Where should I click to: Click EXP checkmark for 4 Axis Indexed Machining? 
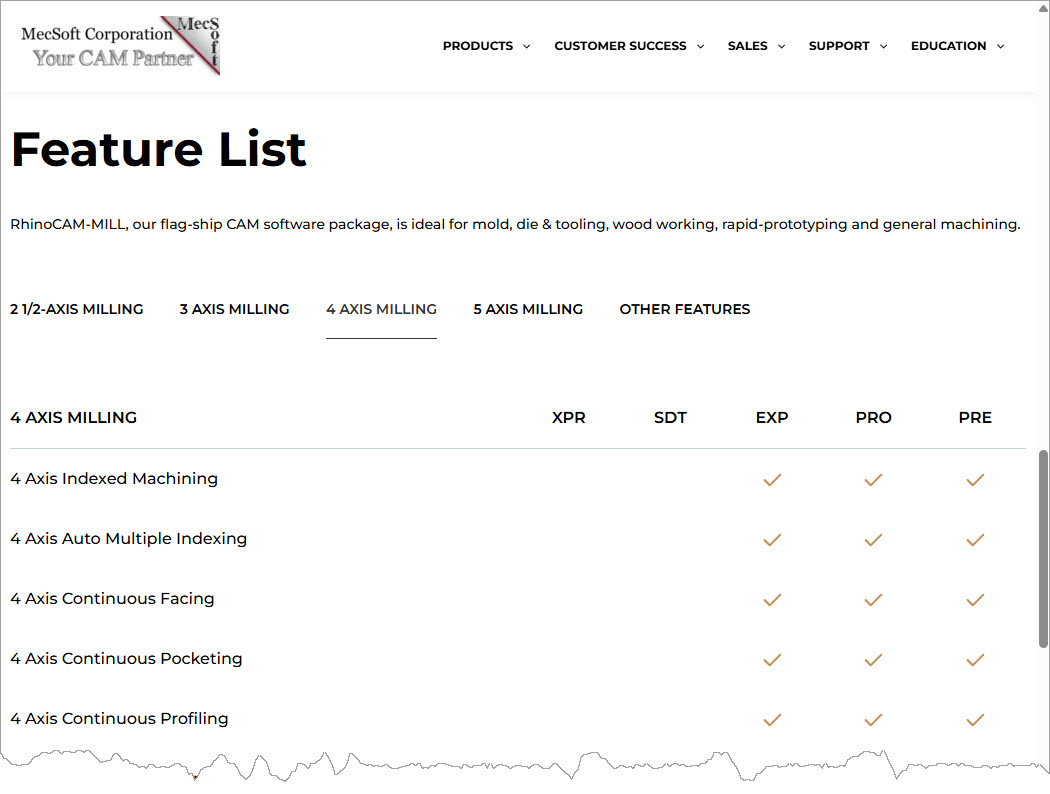coord(772,480)
